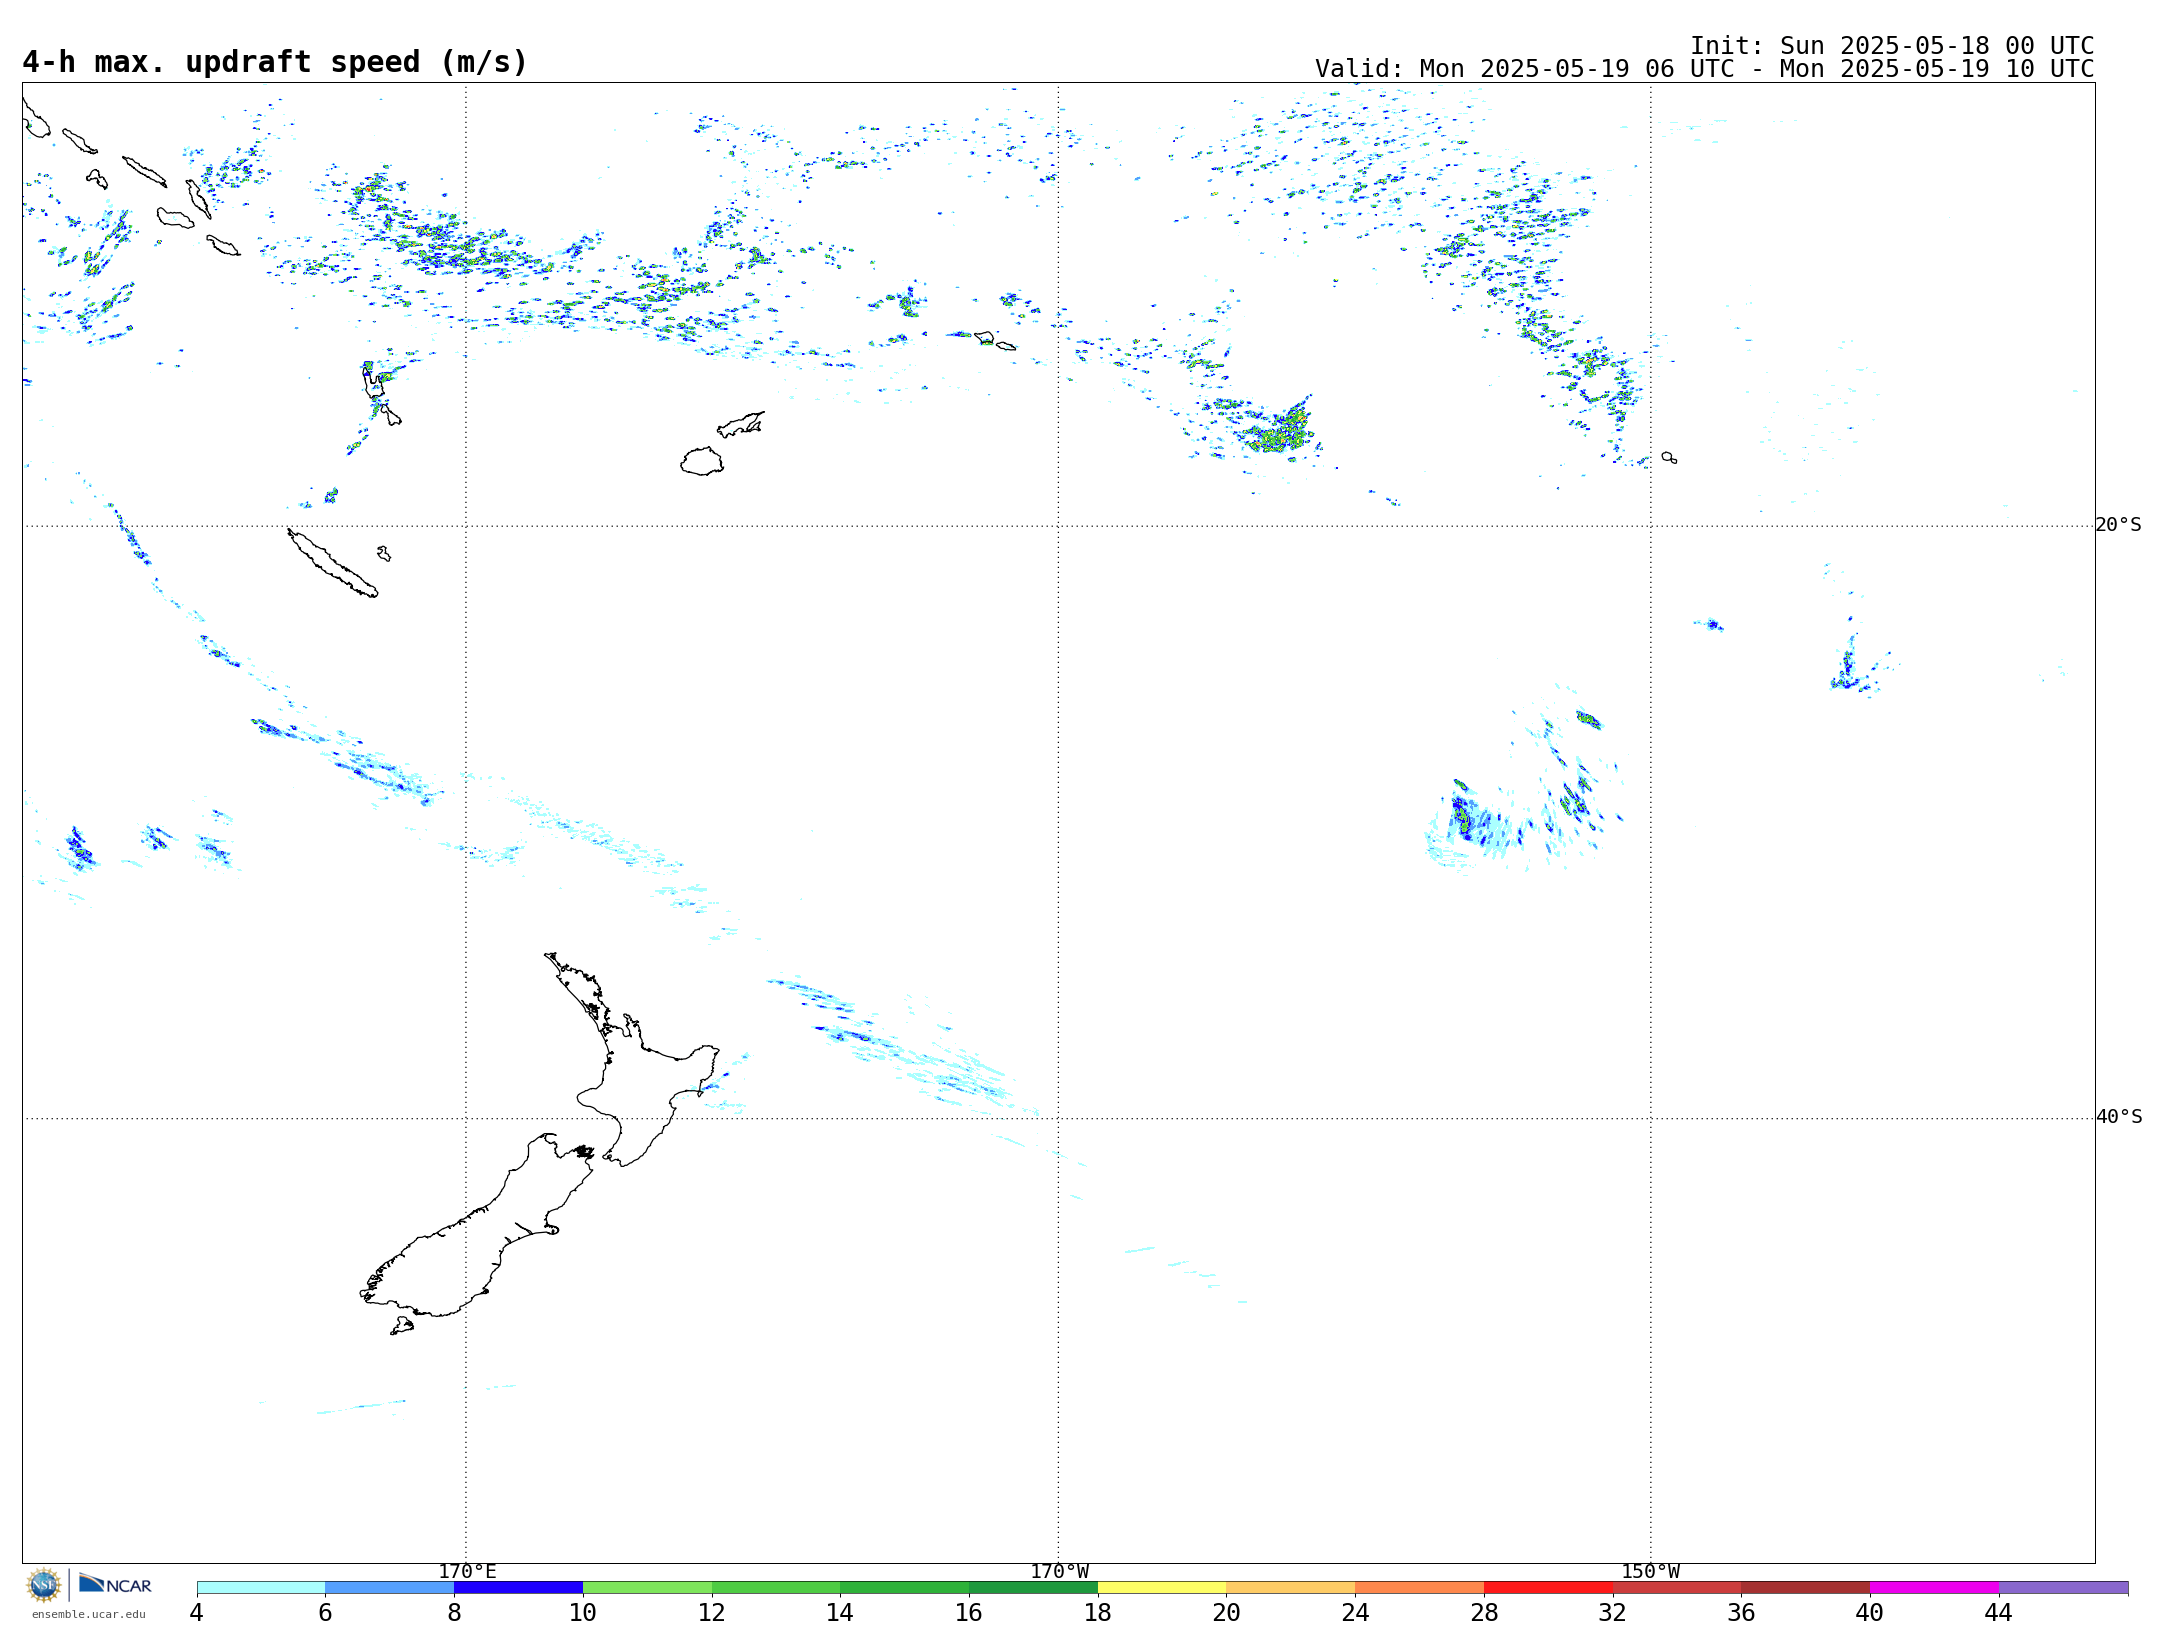Click the bright red 28–32 color swatch
Screen dimensions: 2160x1626
click(x=1548, y=1587)
